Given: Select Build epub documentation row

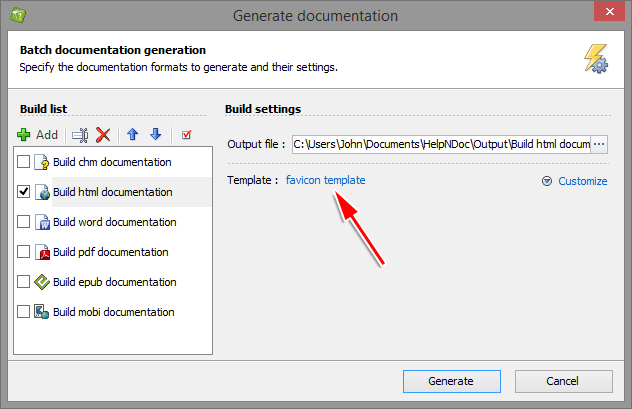Looking at the screenshot, I should point(113,282).
